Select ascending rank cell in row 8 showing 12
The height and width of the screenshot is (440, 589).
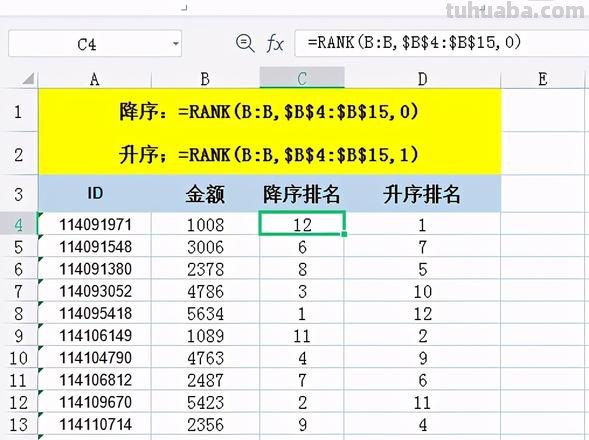[x=423, y=313]
